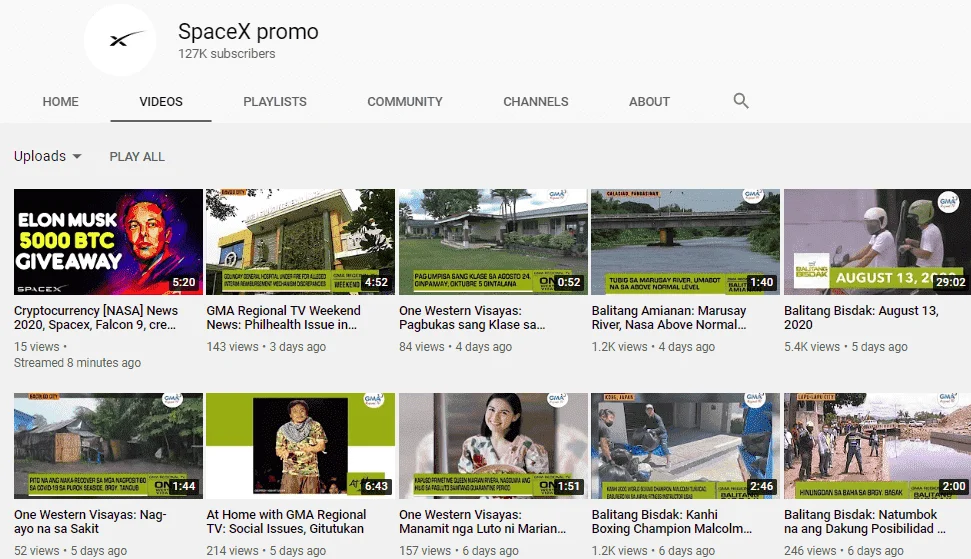Click the 5.4K views 5 days ago text
Screen dimensions: 971x559
846,347
